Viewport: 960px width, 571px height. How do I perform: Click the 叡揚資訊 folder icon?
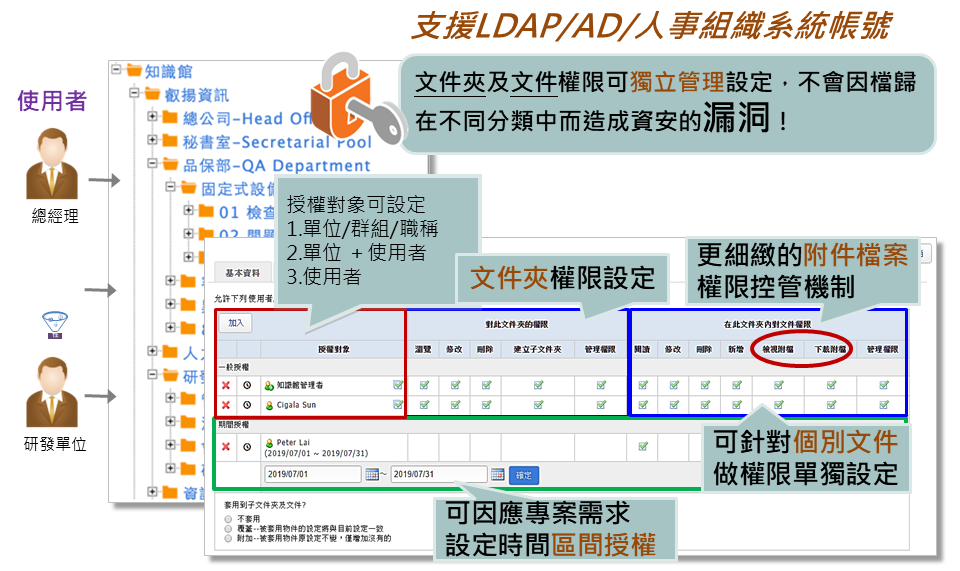click(x=153, y=94)
